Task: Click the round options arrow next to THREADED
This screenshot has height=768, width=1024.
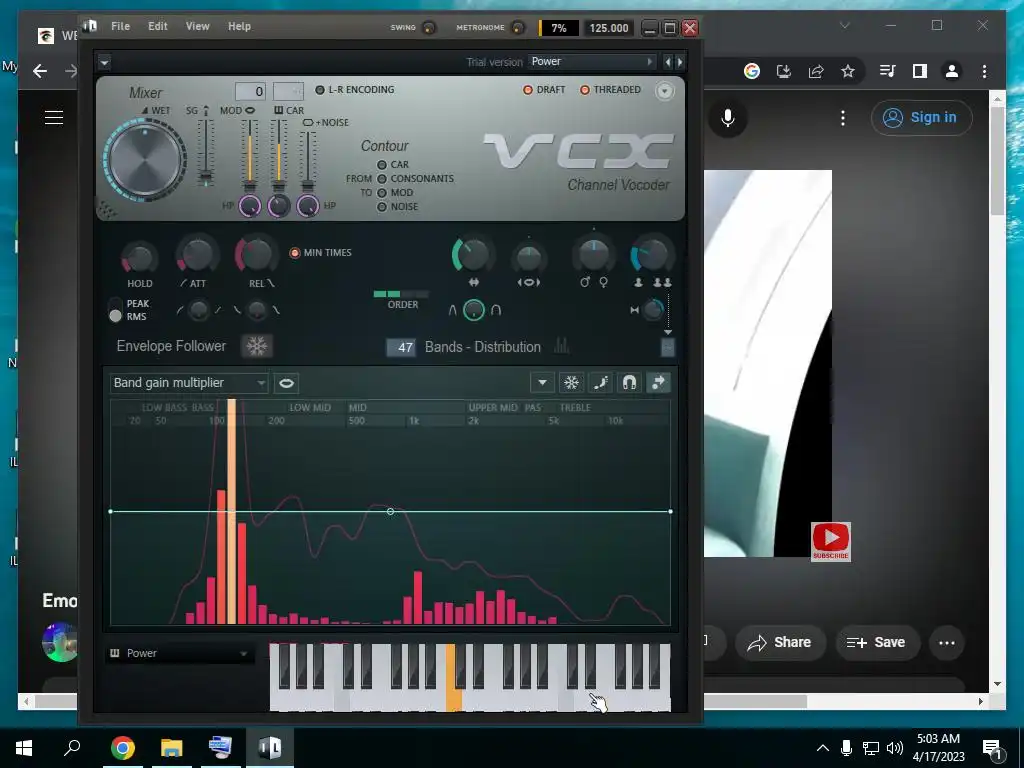Action: [664, 91]
